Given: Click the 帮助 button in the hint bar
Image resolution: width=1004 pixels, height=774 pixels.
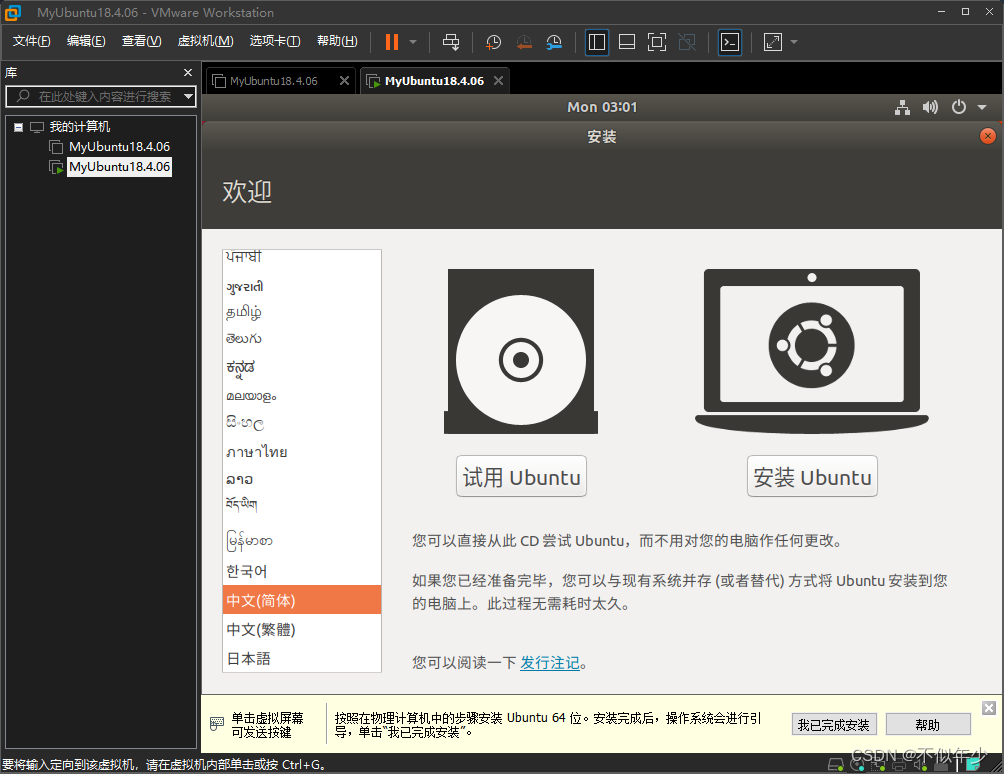Looking at the screenshot, I should [928, 725].
